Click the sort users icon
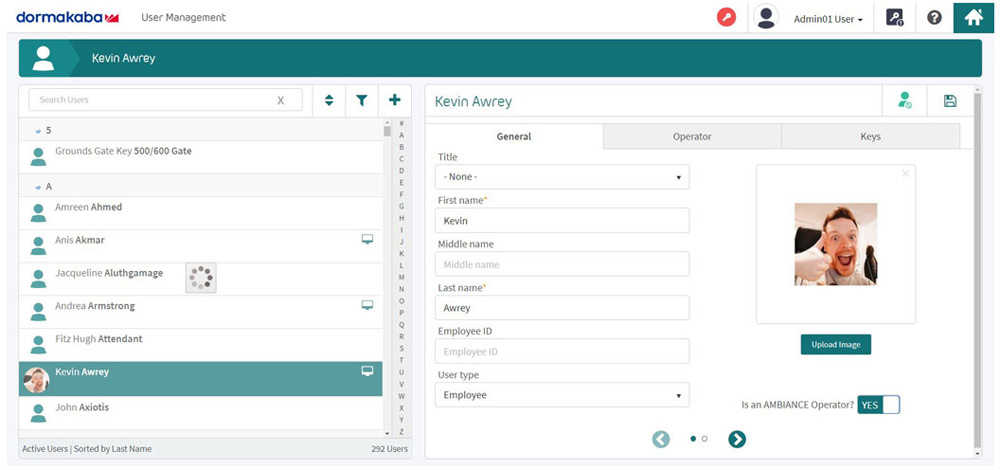This screenshot has height=470, width=1000. pyautogui.click(x=329, y=100)
